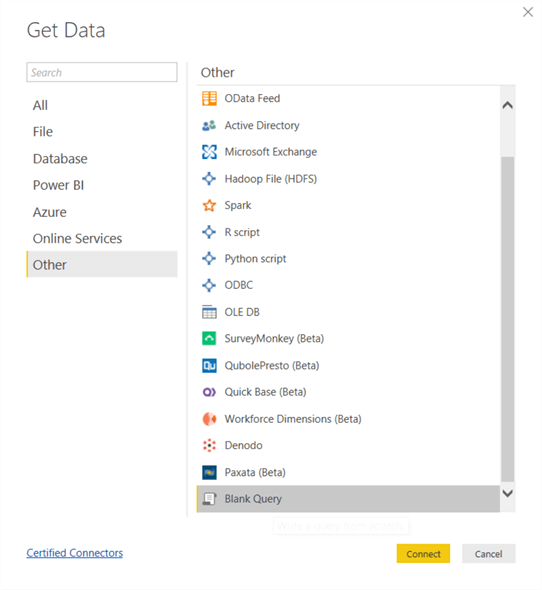Click the scrollbar down arrow
This screenshot has width=542, height=590.
tap(508, 493)
